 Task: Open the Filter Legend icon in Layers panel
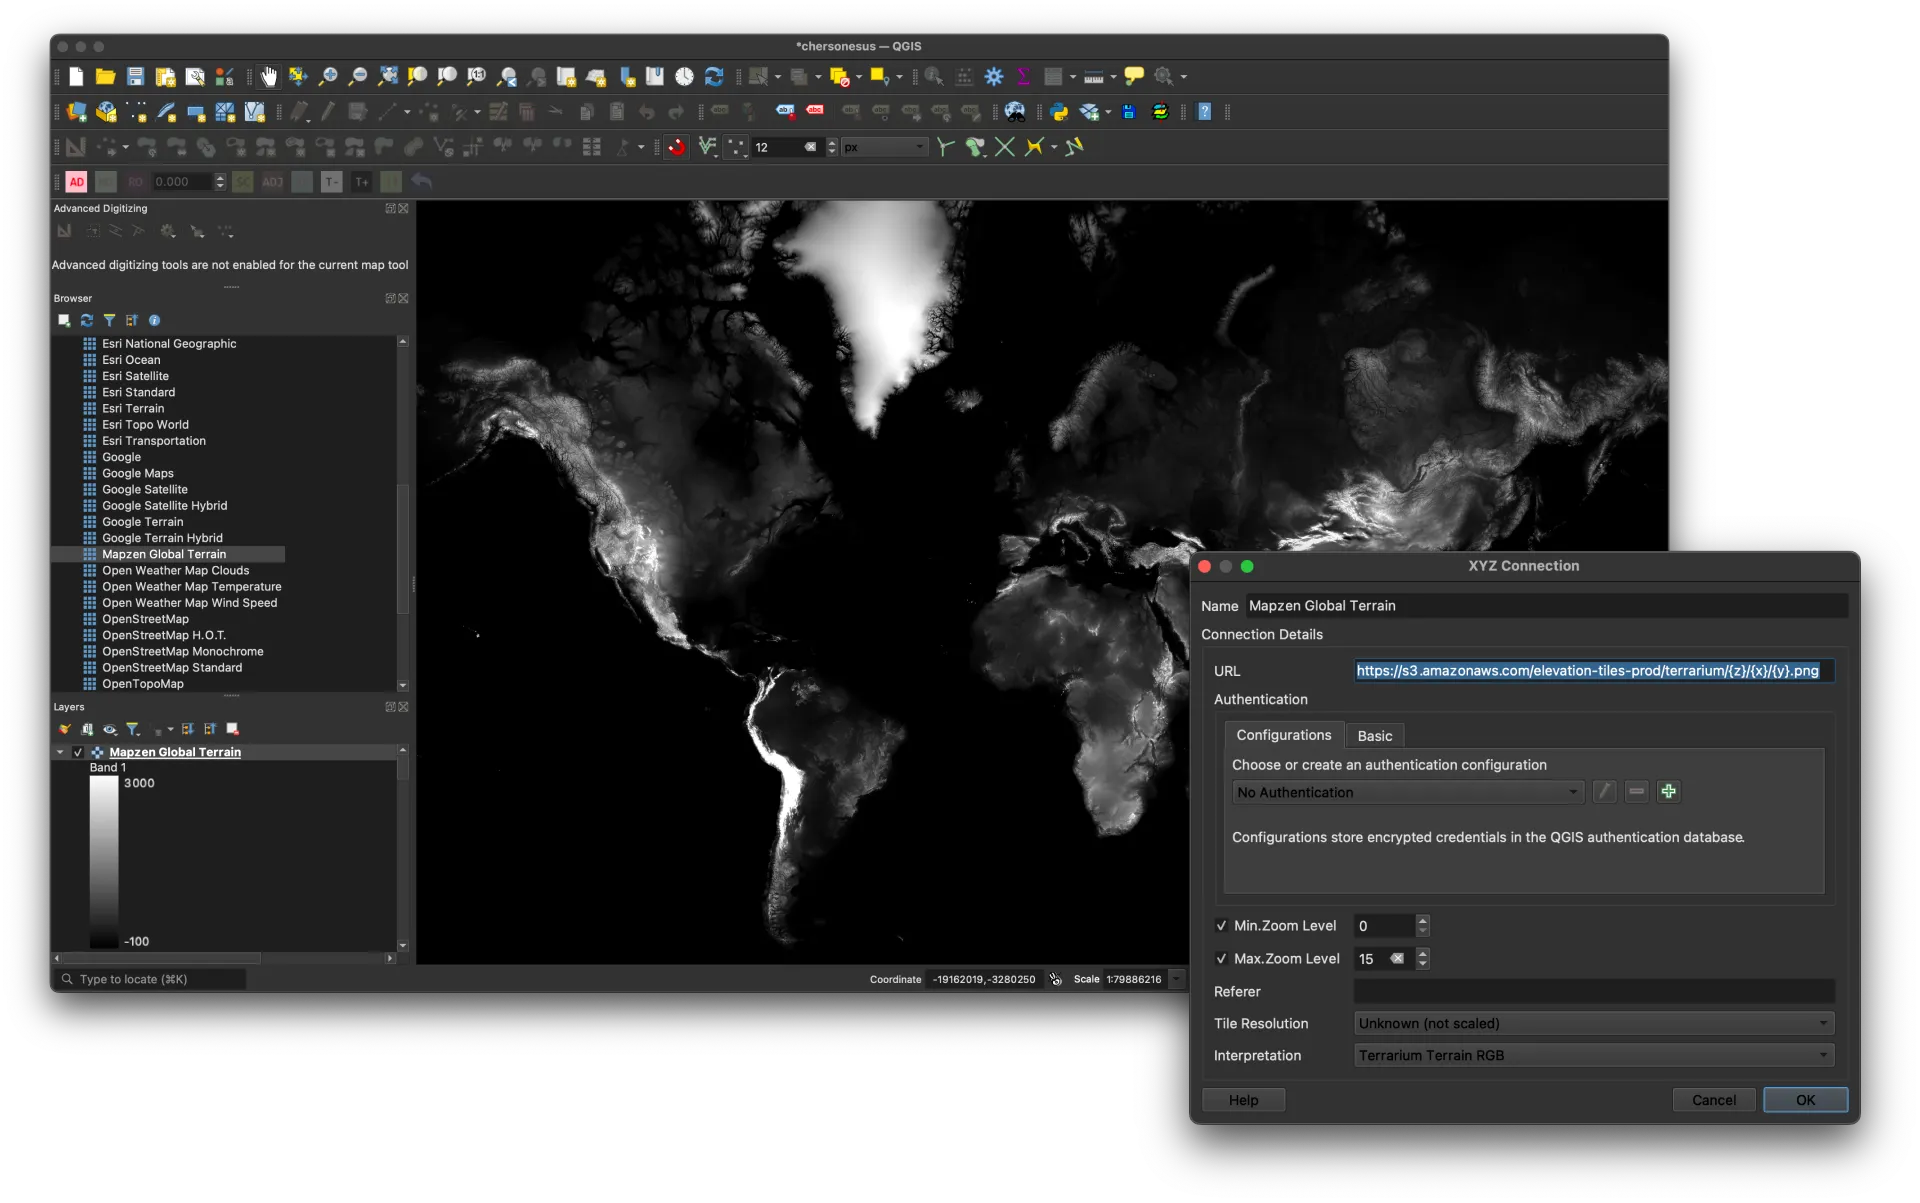click(x=133, y=730)
